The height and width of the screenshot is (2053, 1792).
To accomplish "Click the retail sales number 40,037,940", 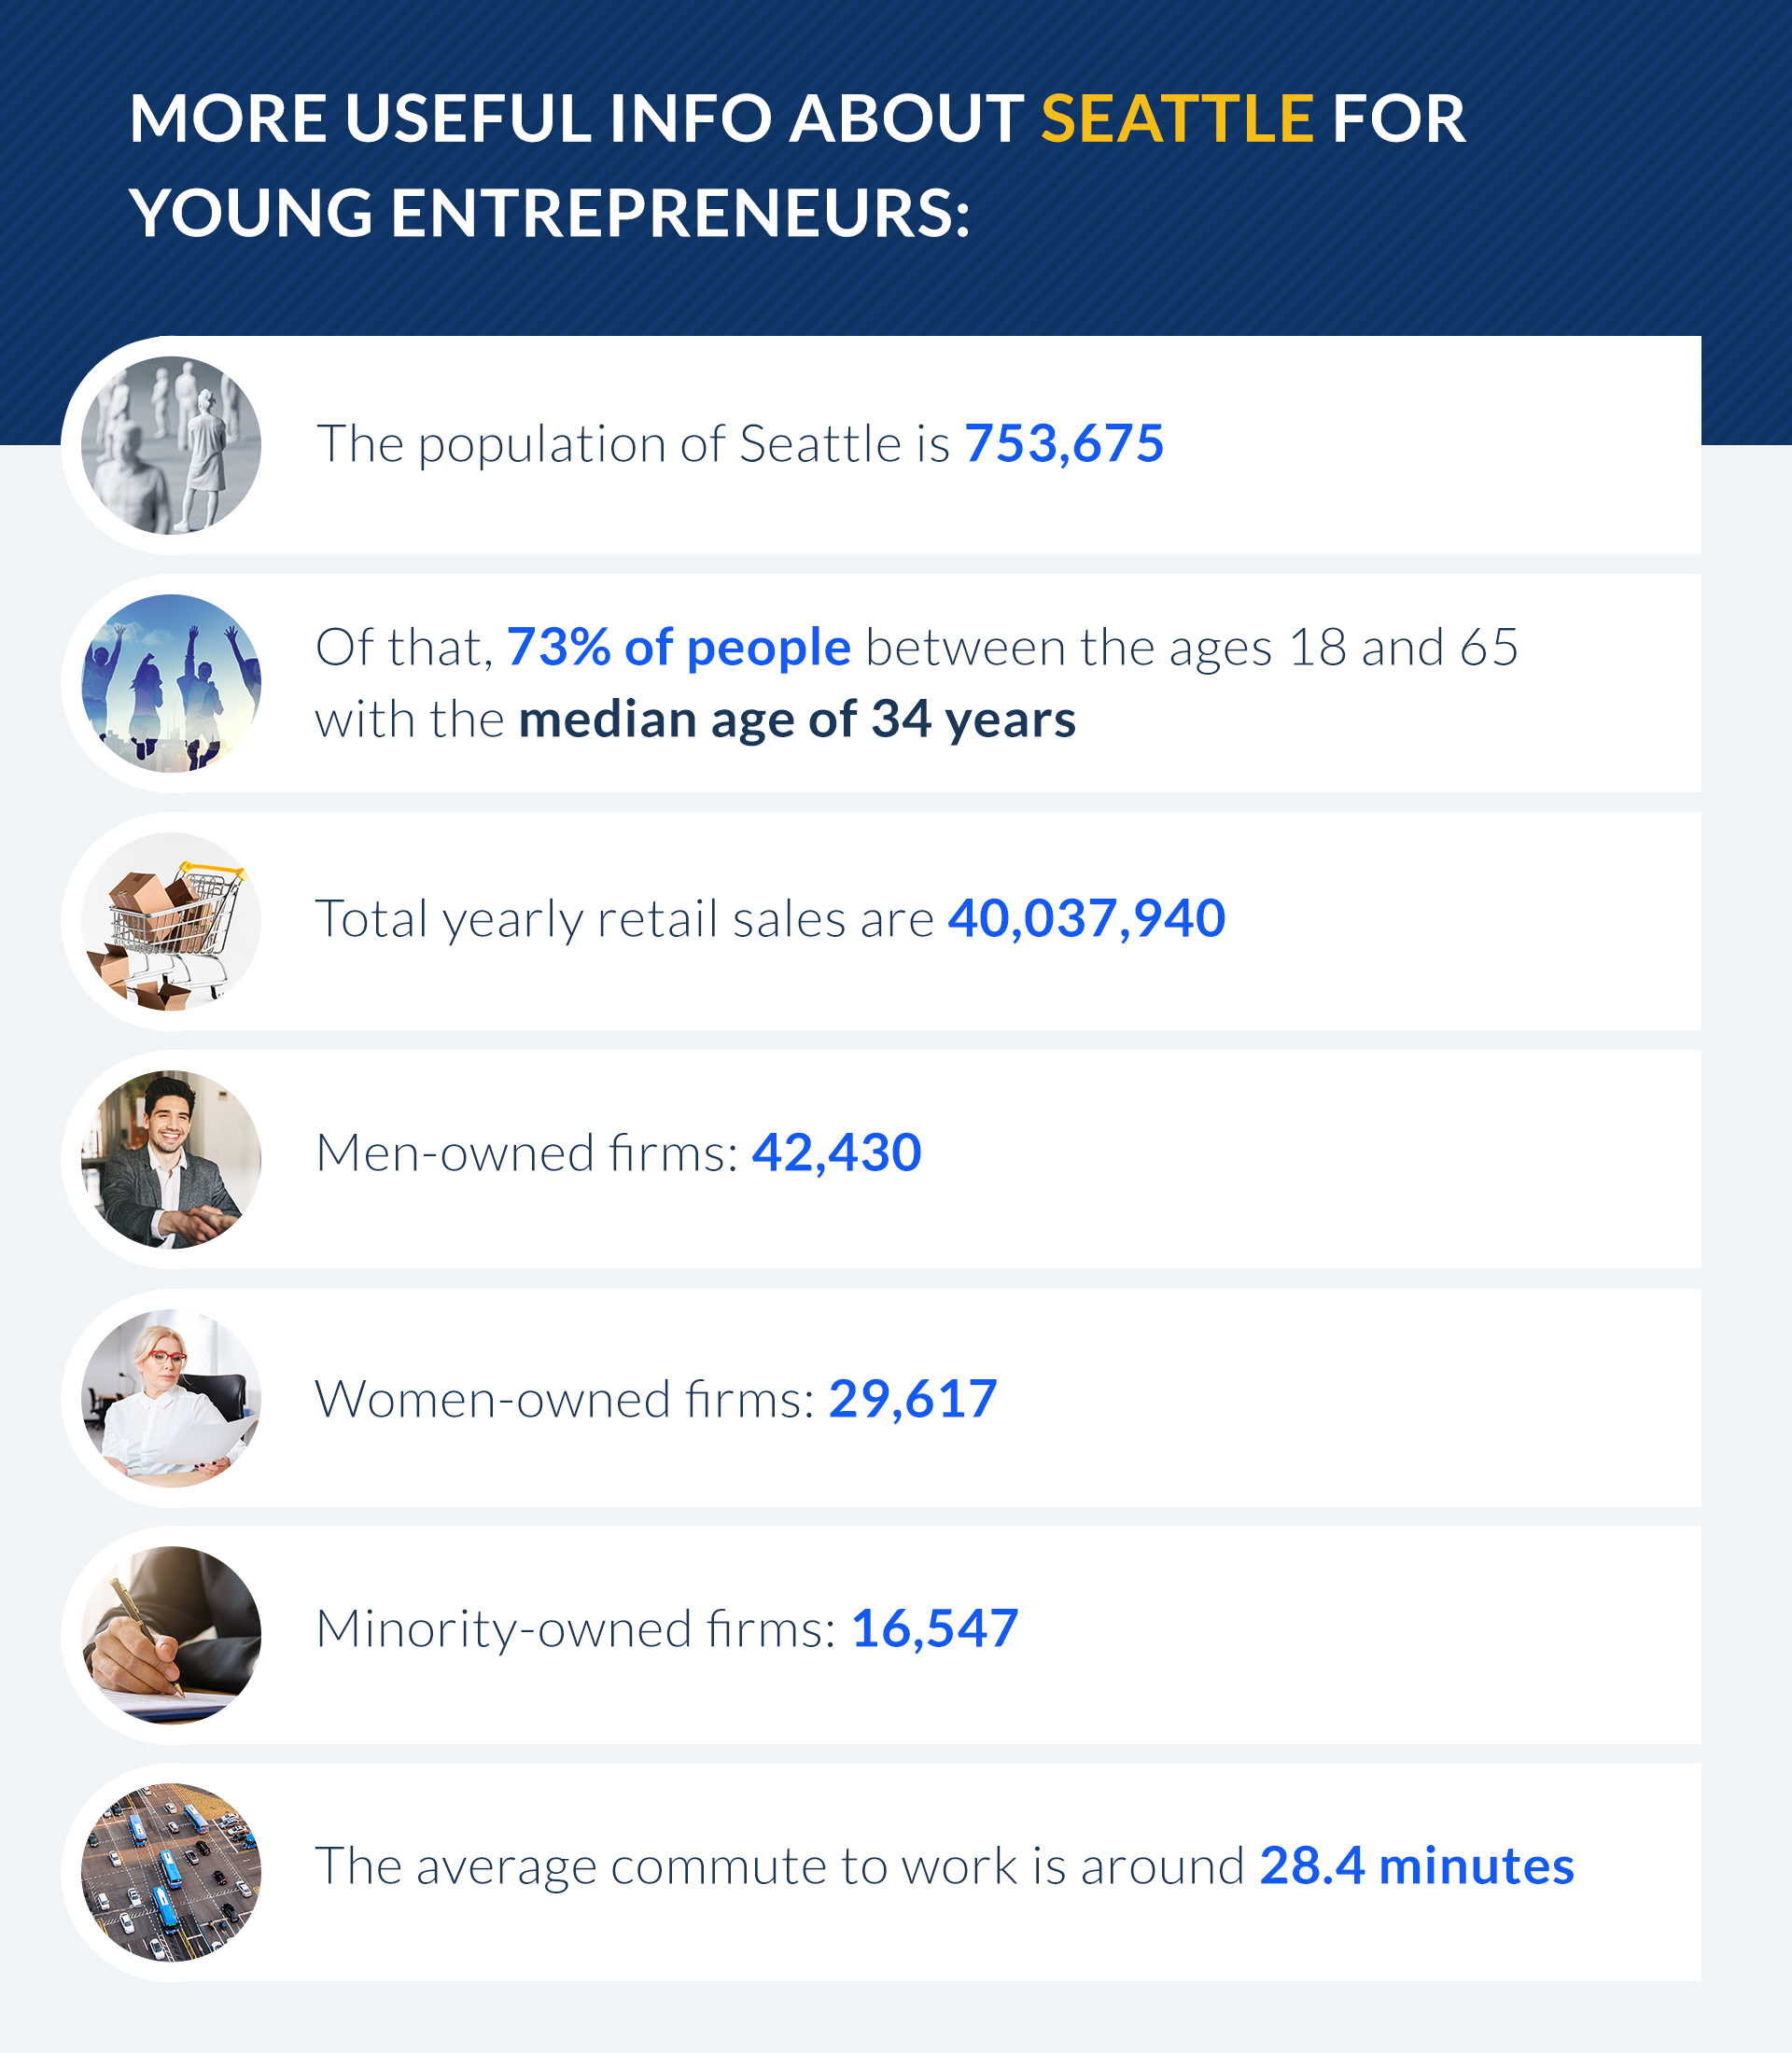I will (x=1086, y=919).
